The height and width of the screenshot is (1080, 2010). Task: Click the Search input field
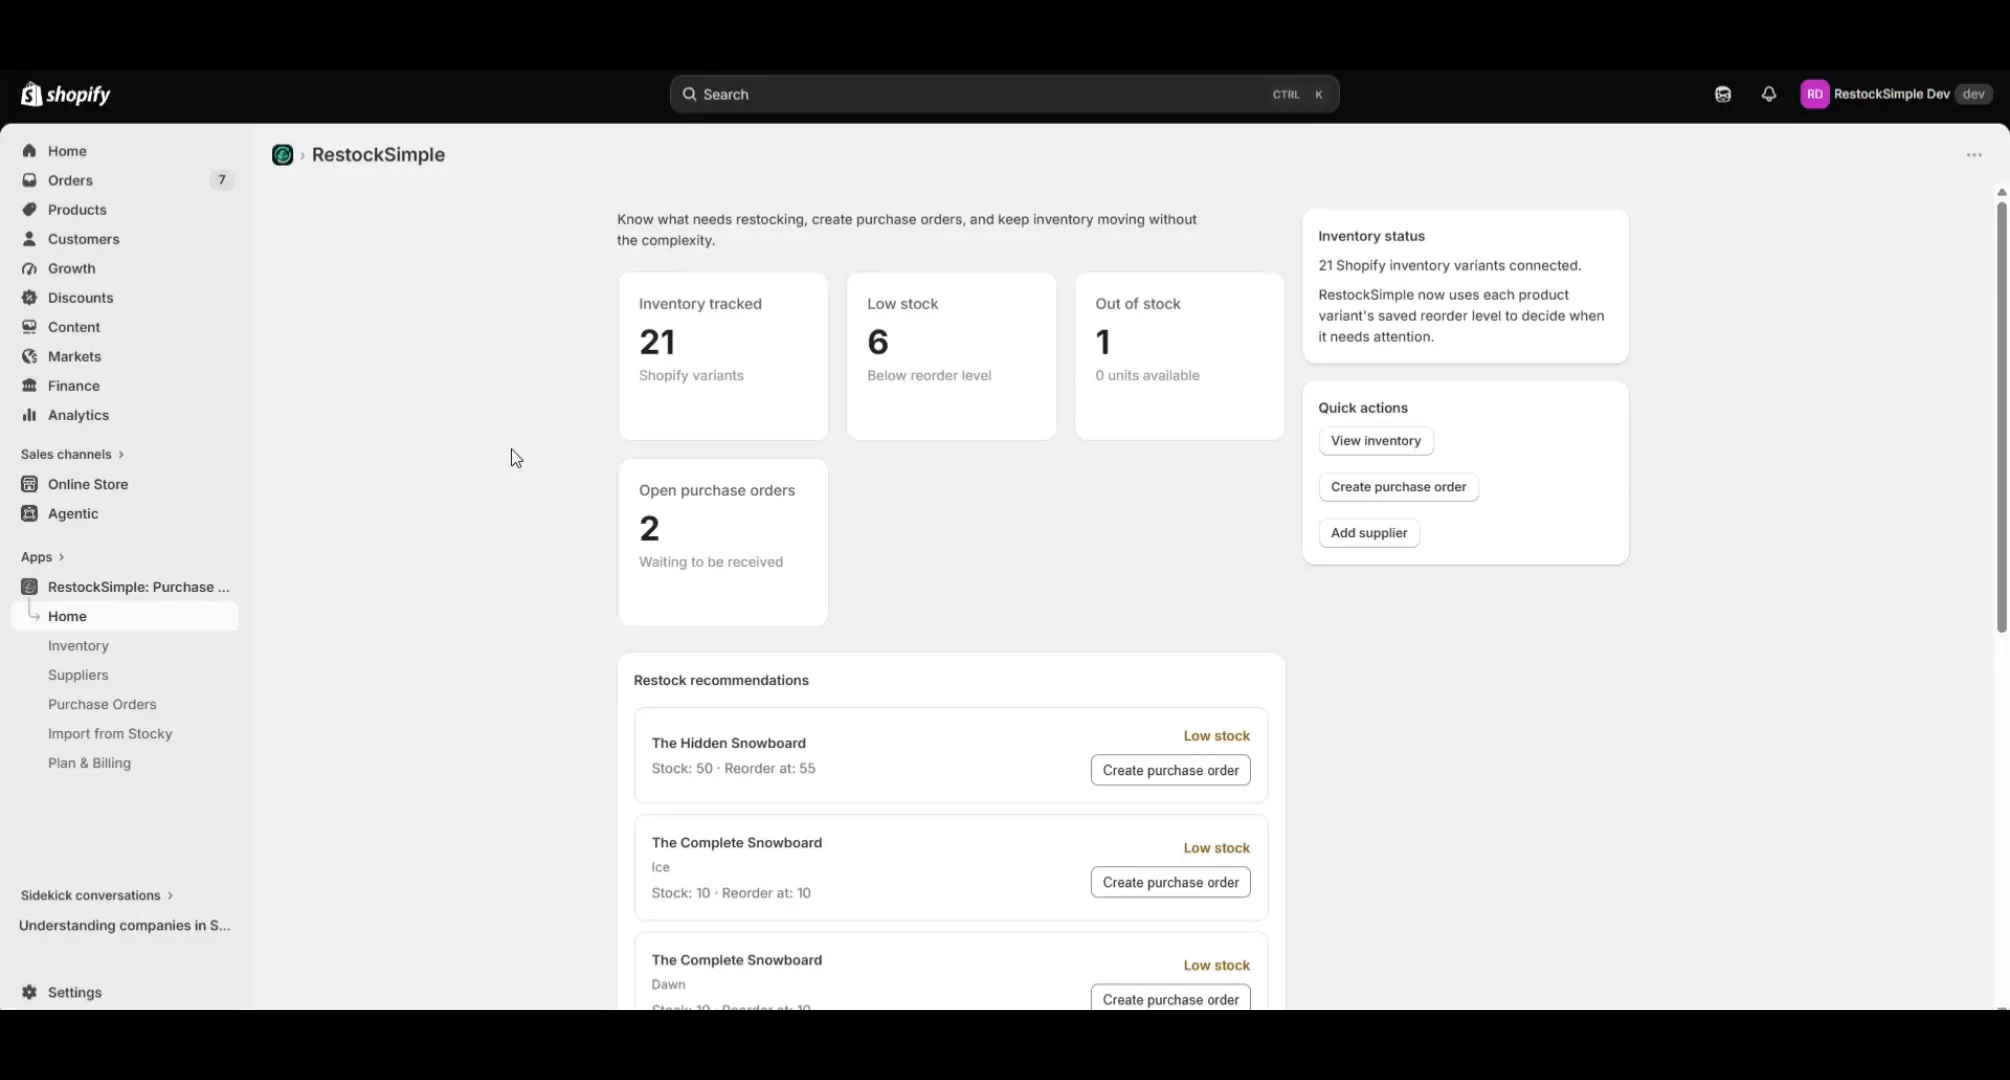point(1004,94)
